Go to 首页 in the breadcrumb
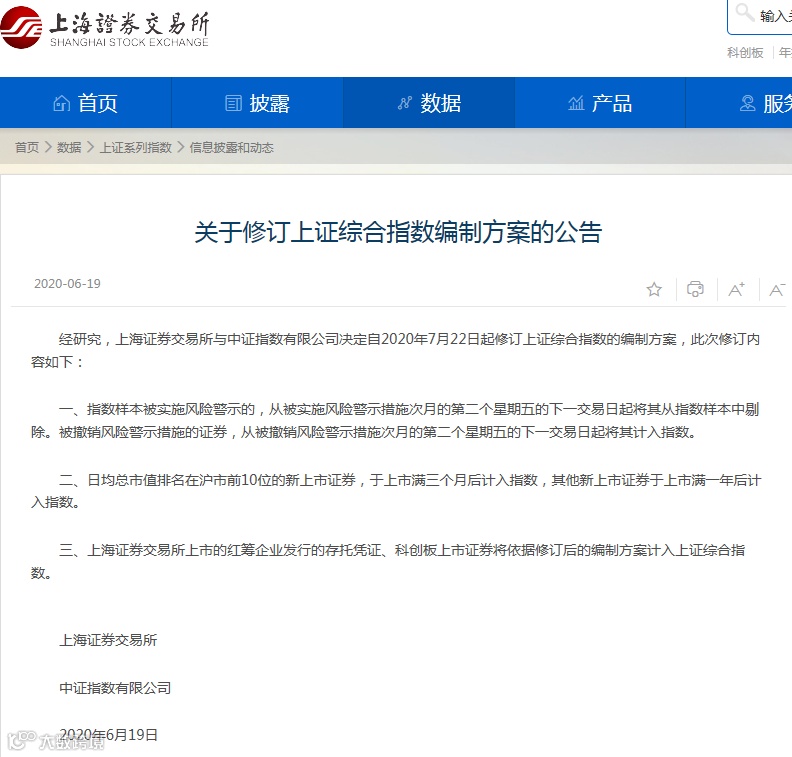Image resolution: width=792 pixels, height=757 pixels. [27, 147]
